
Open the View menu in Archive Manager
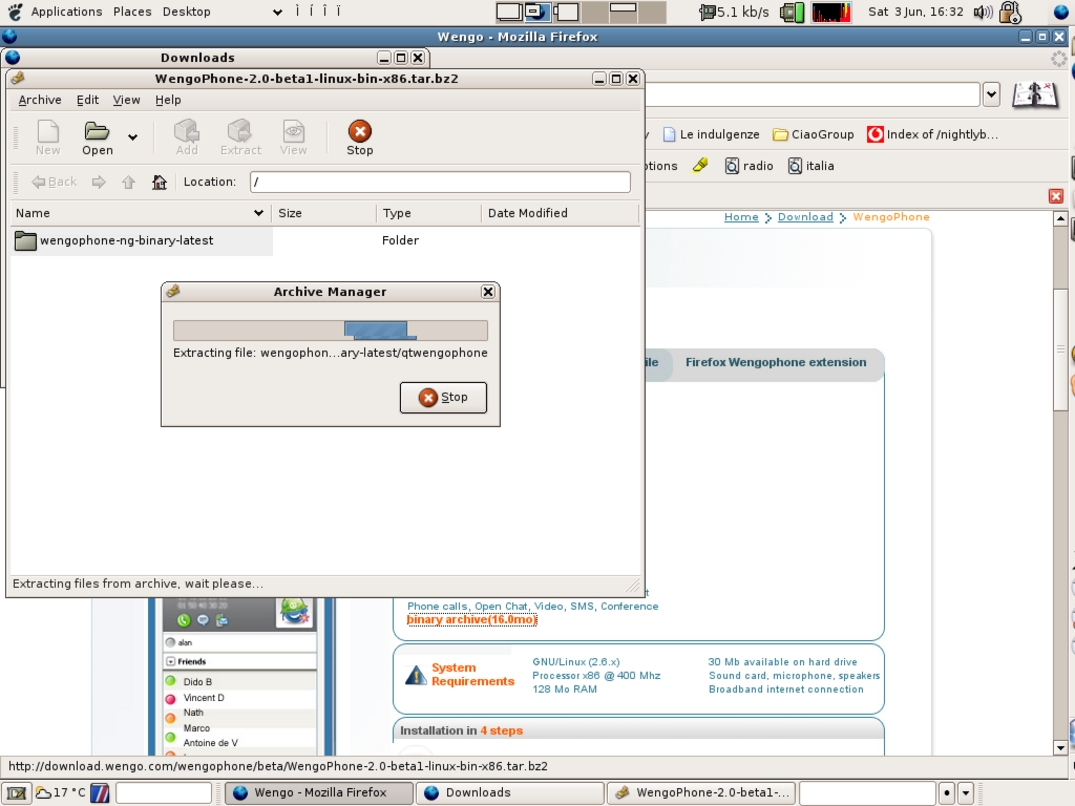pyautogui.click(x=126, y=100)
